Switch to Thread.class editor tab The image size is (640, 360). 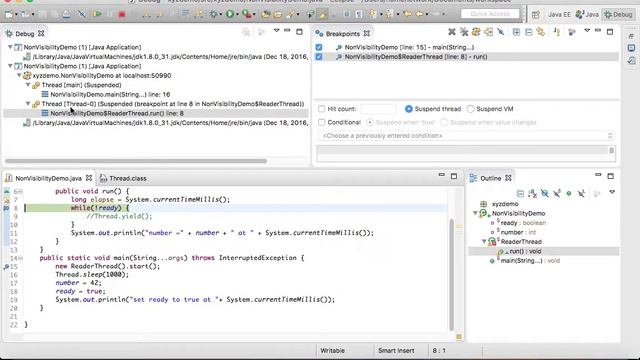pyautogui.click(x=123, y=178)
